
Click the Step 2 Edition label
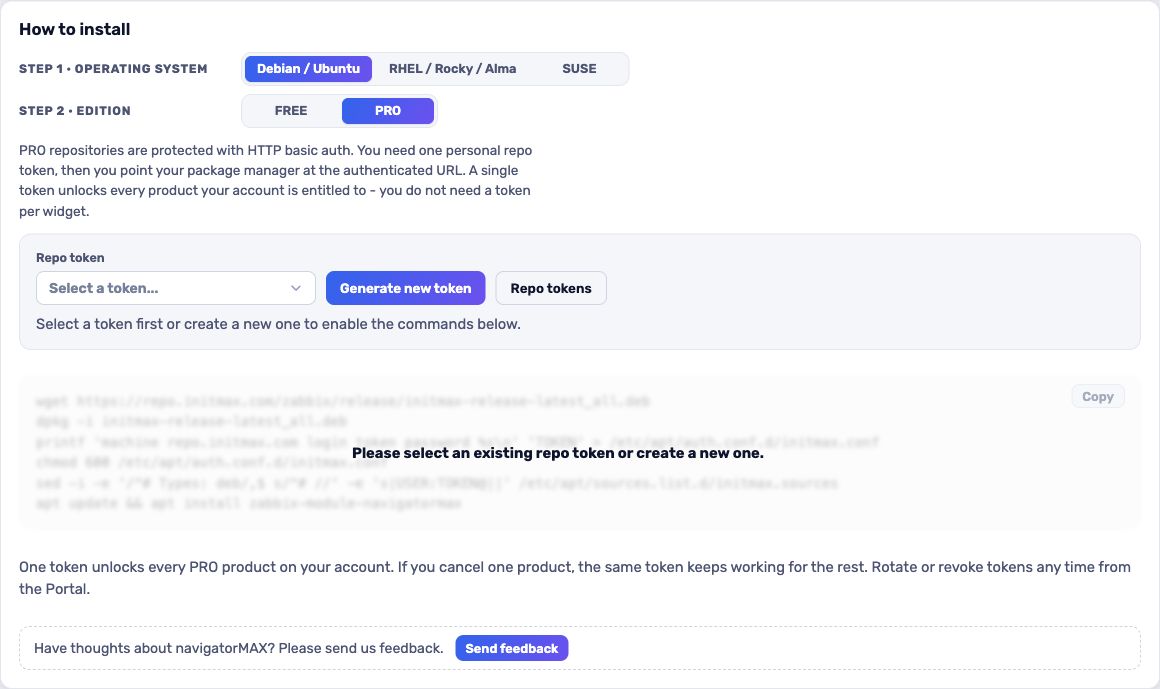pos(75,111)
